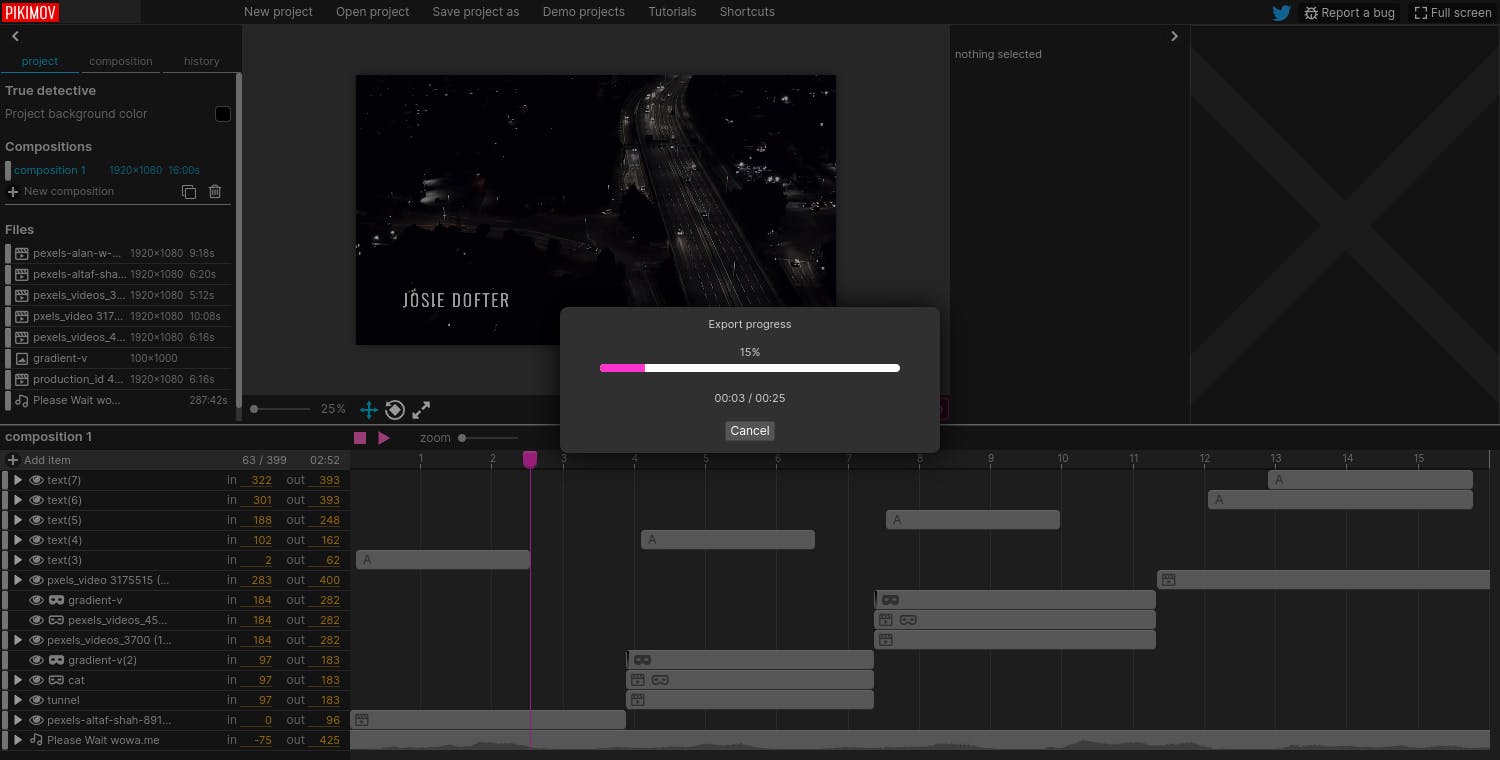Open the Demo projects menu
Screen dimensions: 1500x760
pyautogui.click(x=583, y=12)
